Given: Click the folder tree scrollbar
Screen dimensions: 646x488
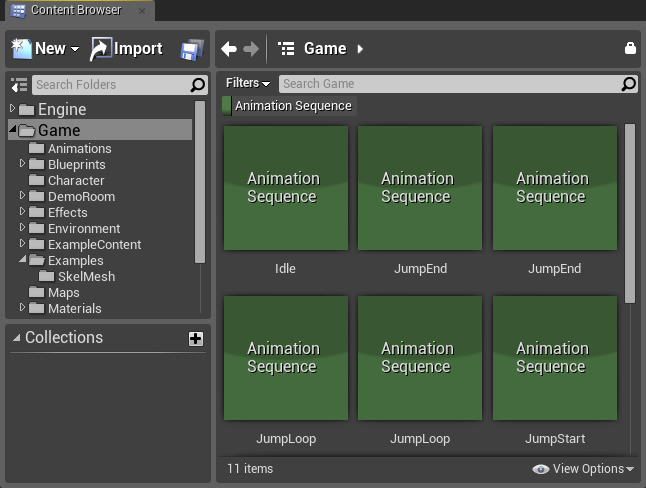Looking at the screenshot, I should click(x=199, y=182).
